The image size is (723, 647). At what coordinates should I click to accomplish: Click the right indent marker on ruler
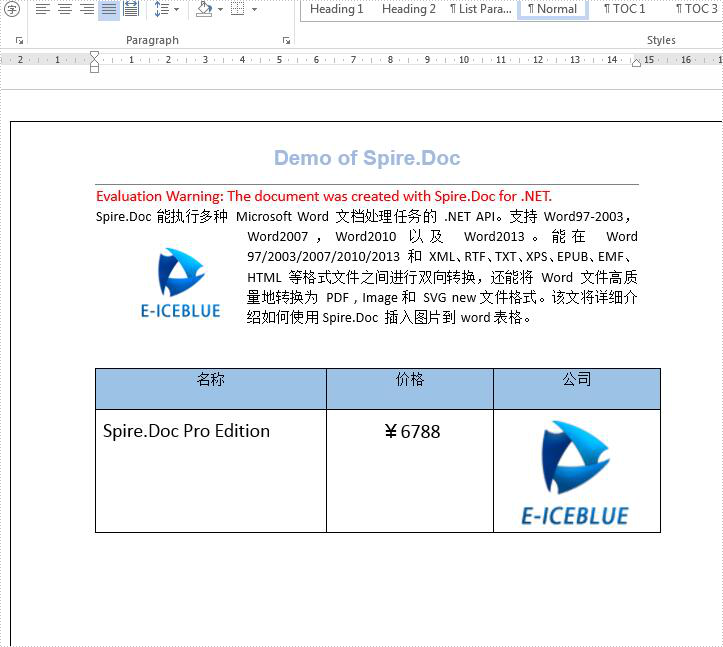click(637, 63)
